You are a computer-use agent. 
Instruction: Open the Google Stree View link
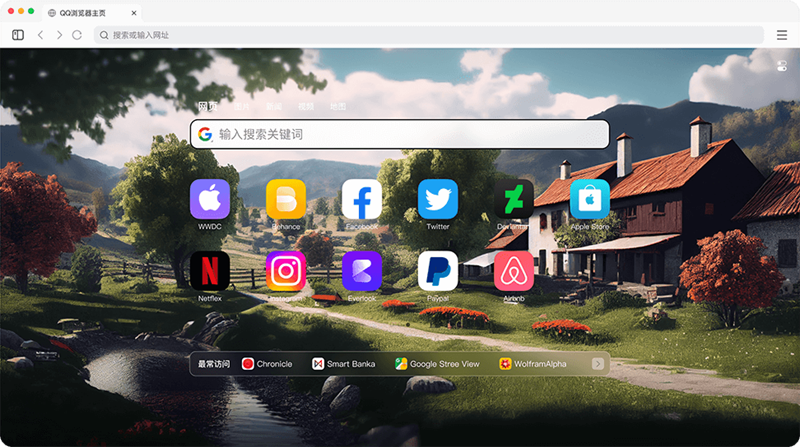pyautogui.click(x=437, y=364)
